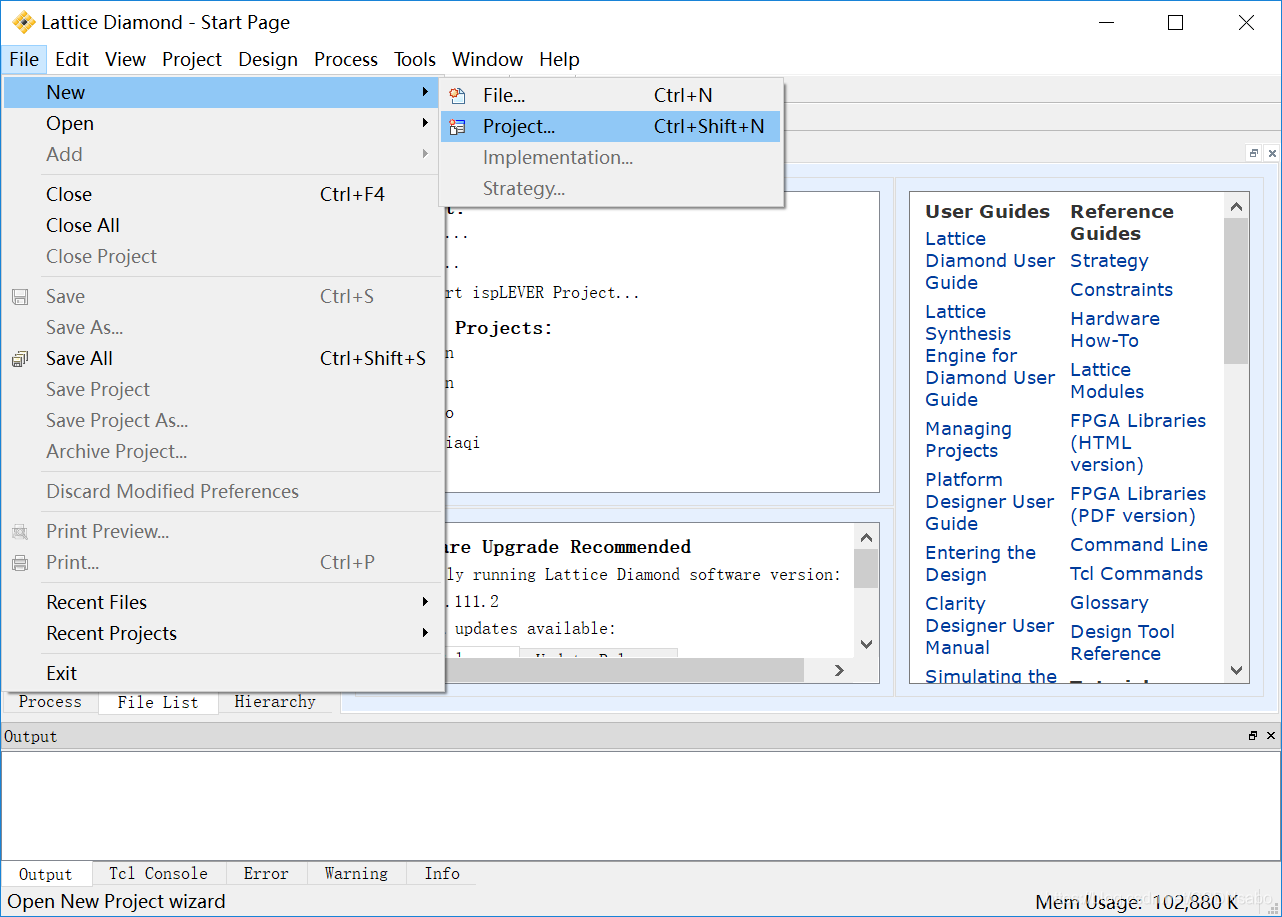Switch to the Info tab

442,874
